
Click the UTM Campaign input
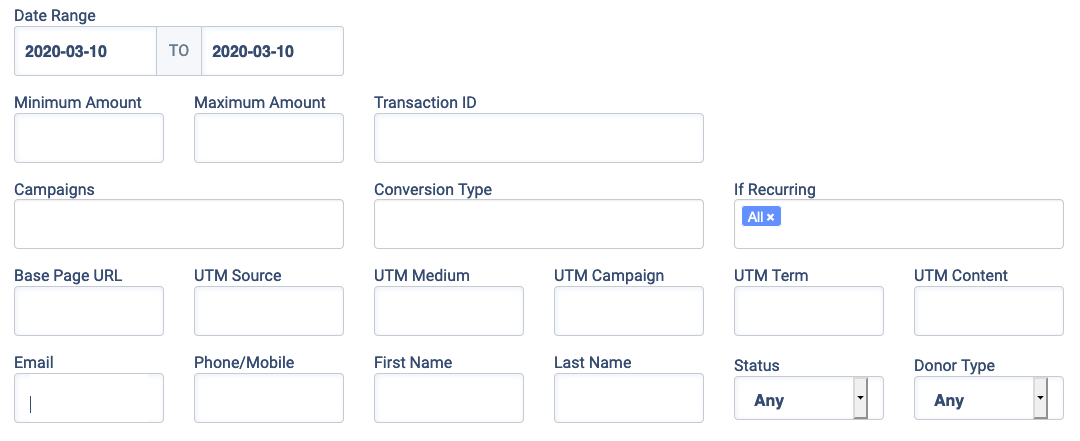(x=629, y=311)
